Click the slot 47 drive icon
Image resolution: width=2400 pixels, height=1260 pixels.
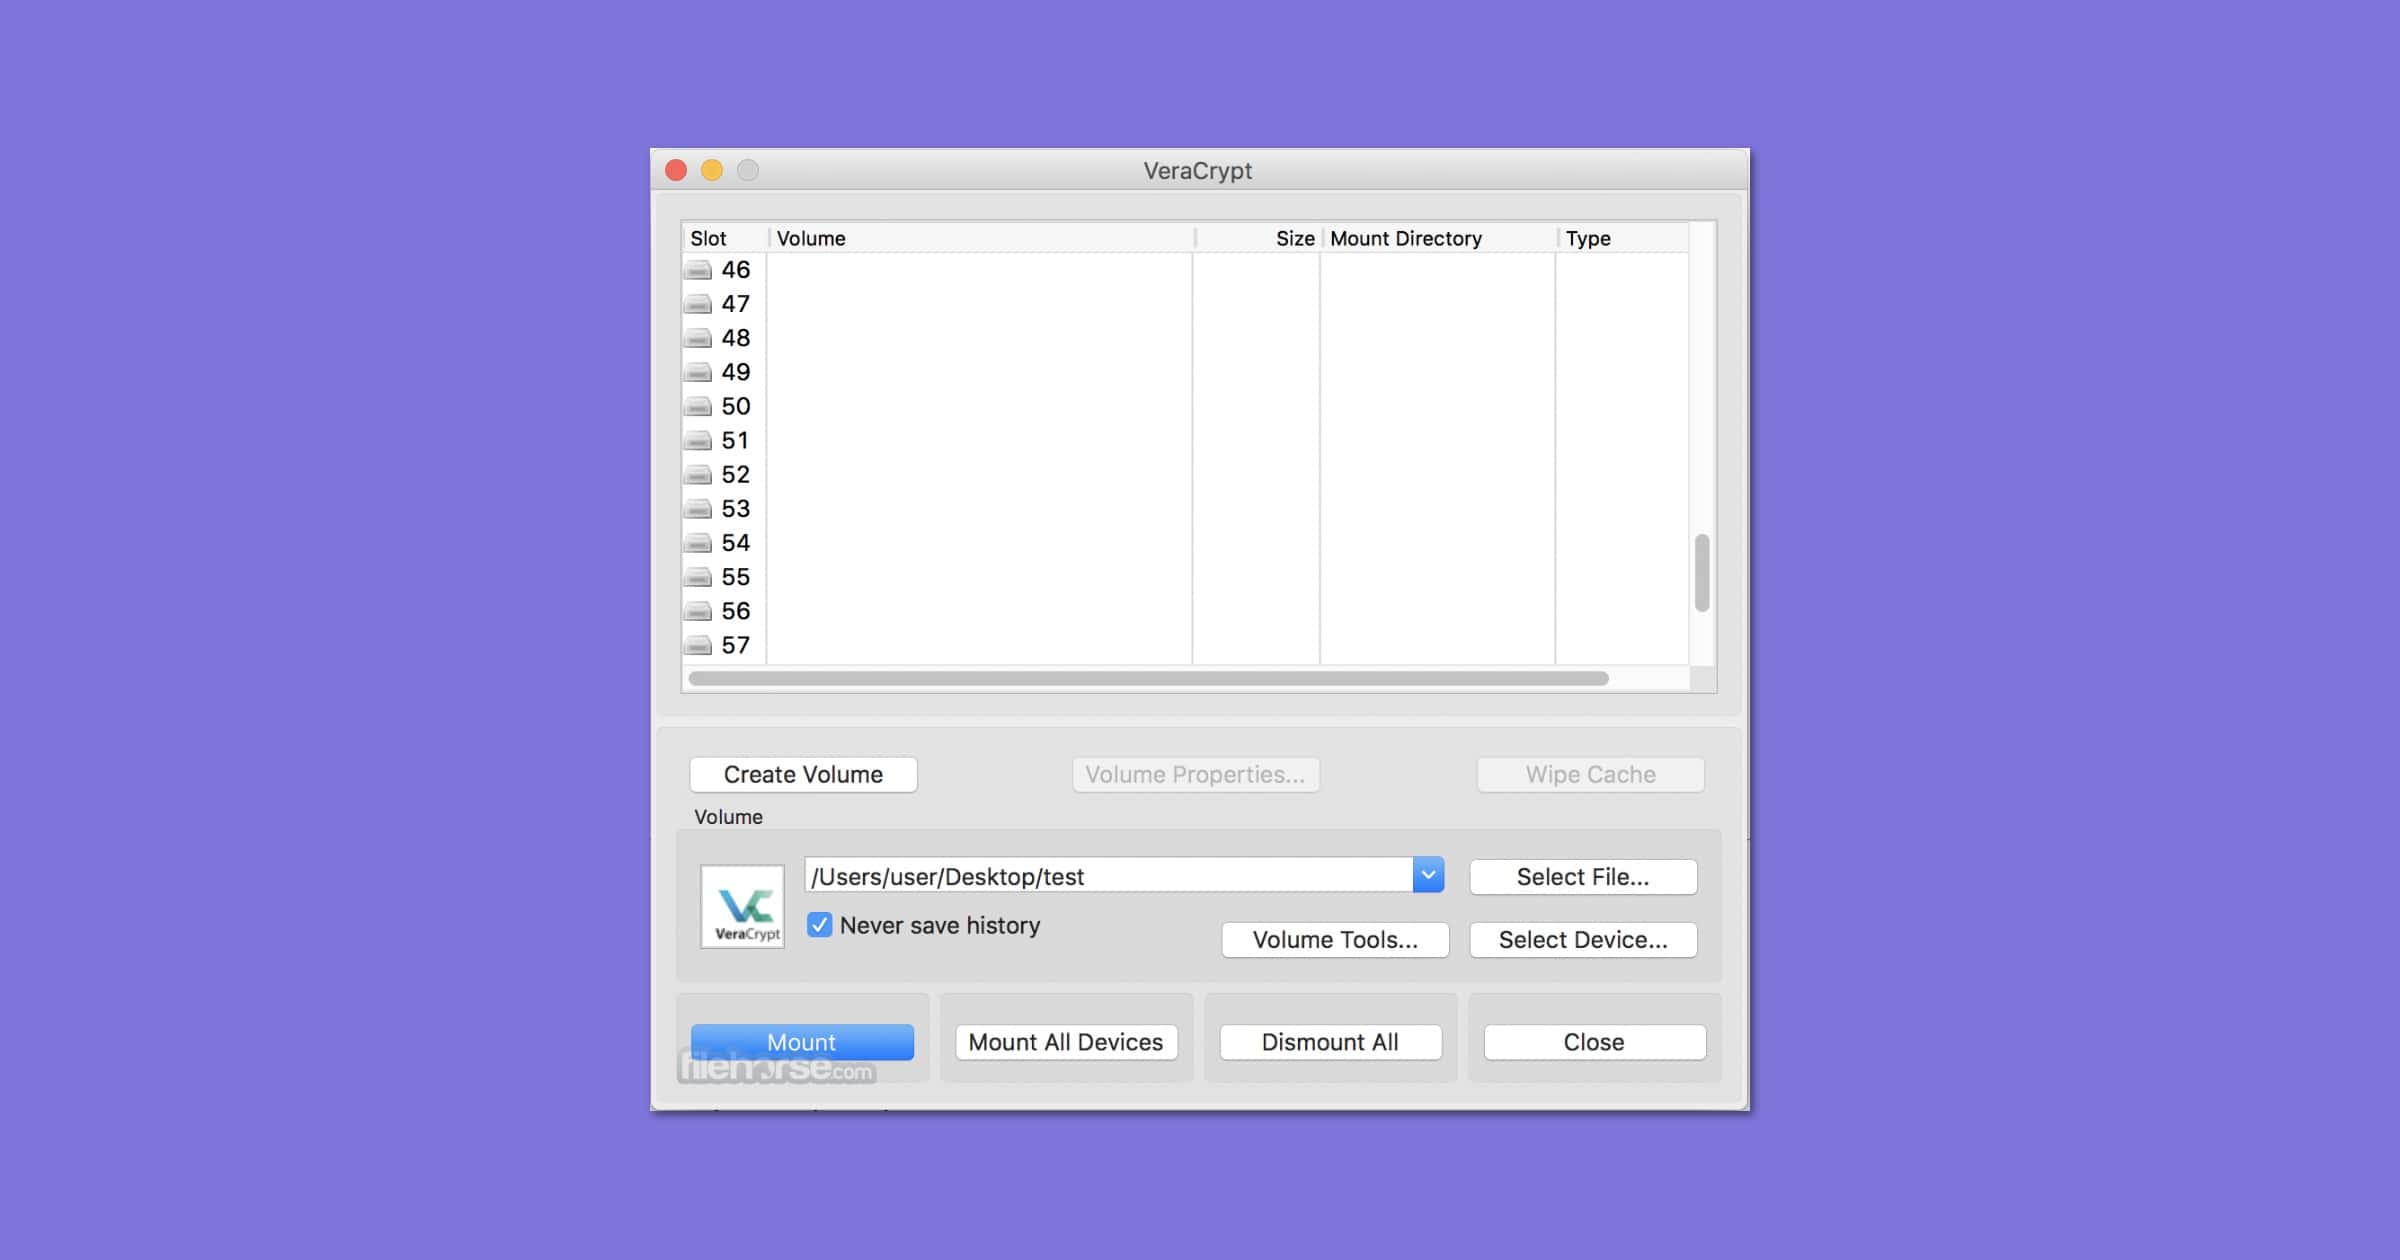pyautogui.click(x=698, y=304)
